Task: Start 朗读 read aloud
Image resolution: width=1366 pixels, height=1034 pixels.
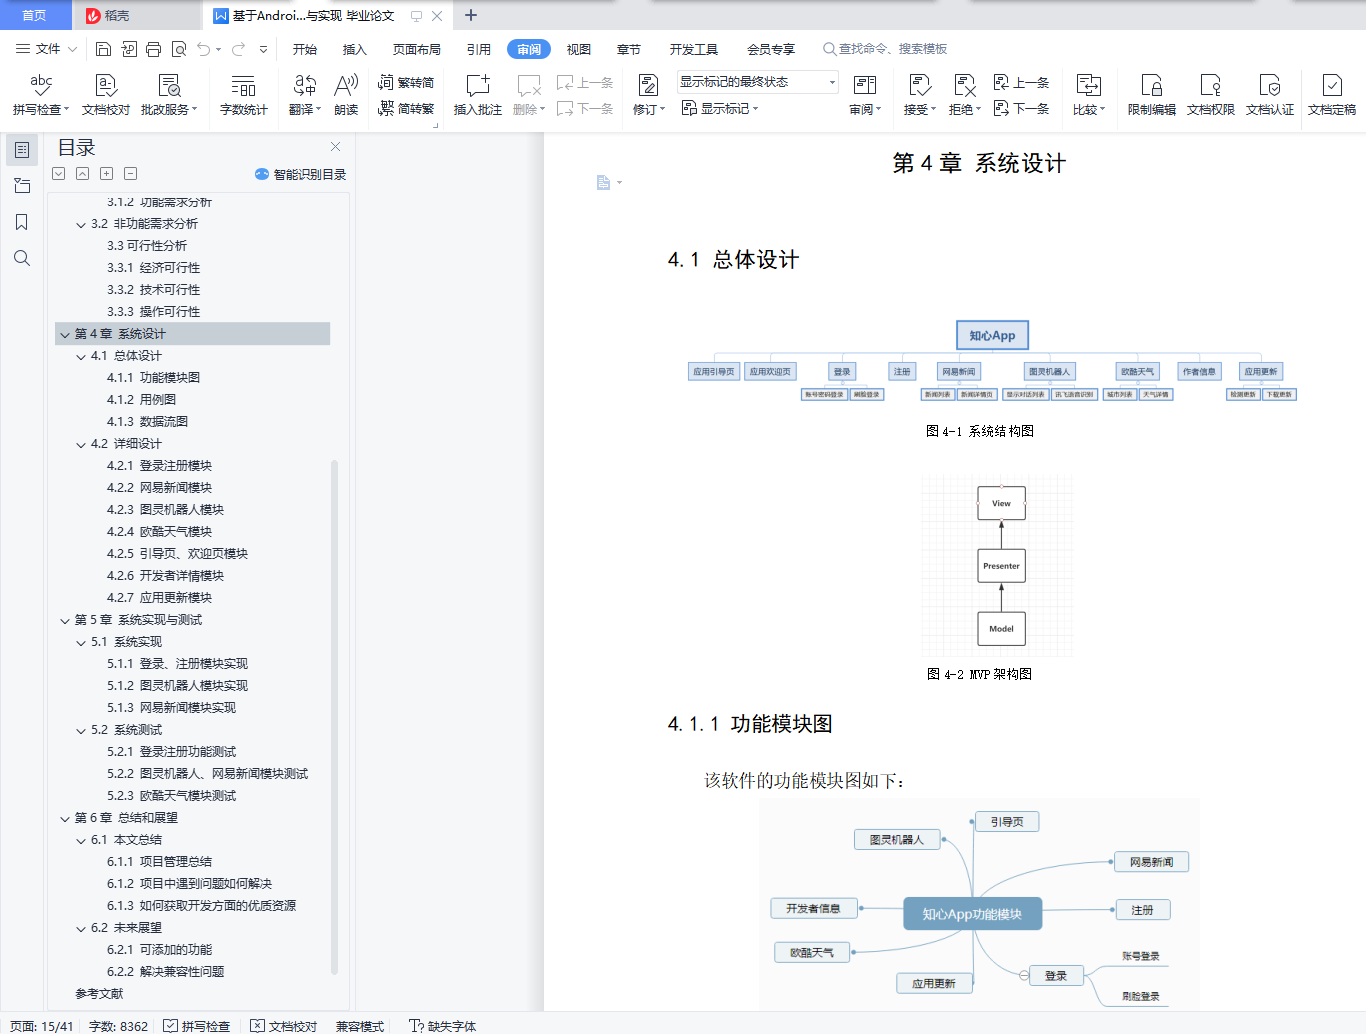Action: coord(346,96)
